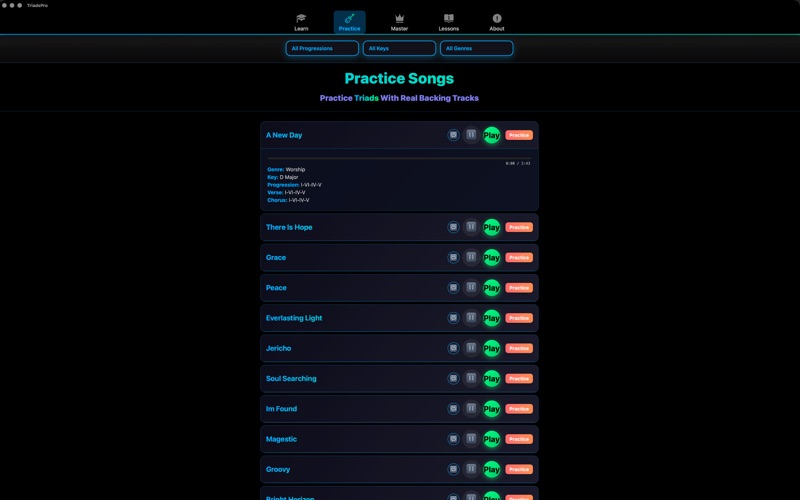
Task: Play the Peace backing track
Action: tap(492, 288)
